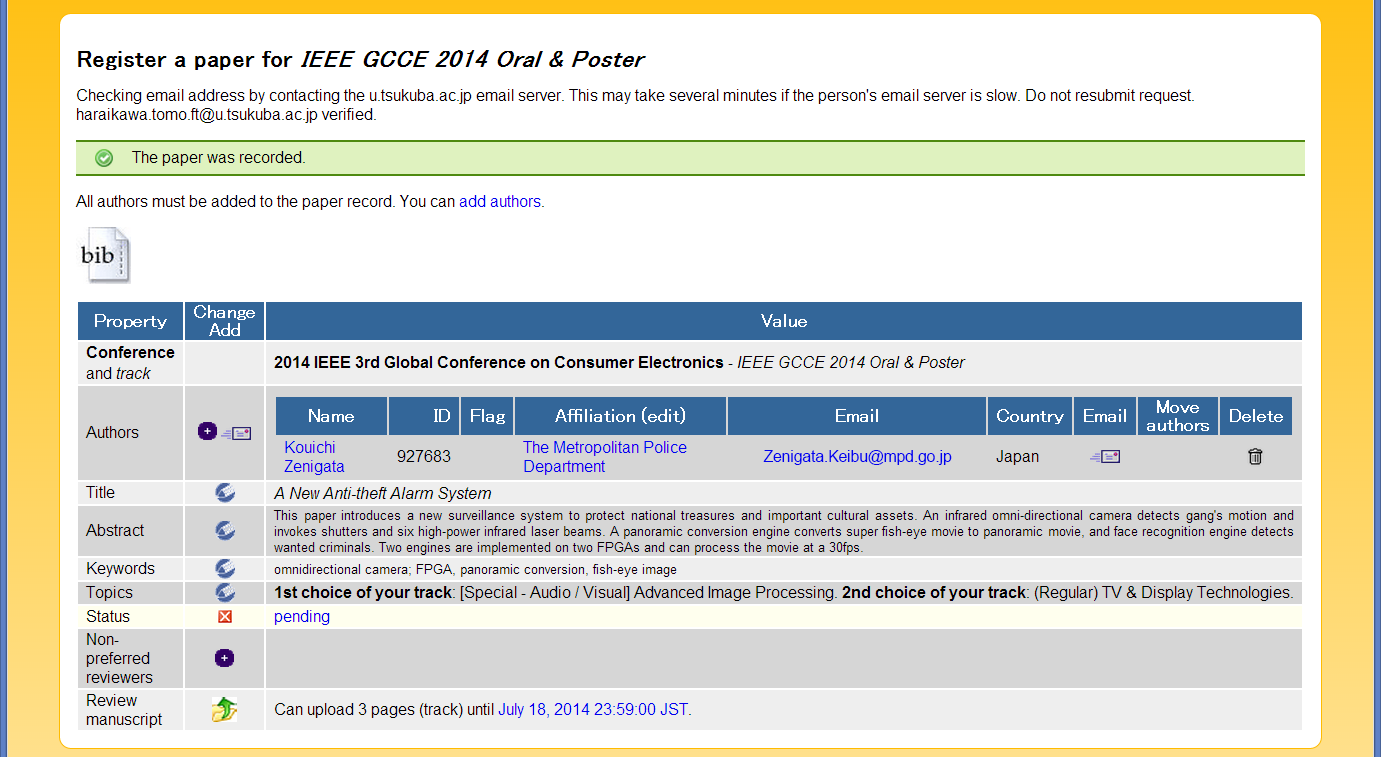
Task: Click the keywords text 'omnidirectional camera; FPGA...'
Action: (475, 569)
